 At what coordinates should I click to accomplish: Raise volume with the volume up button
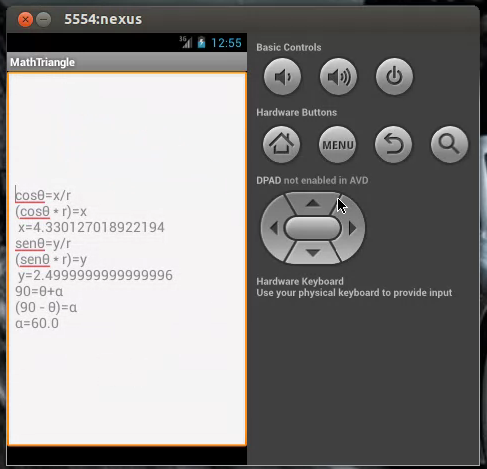[x=338, y=77]
